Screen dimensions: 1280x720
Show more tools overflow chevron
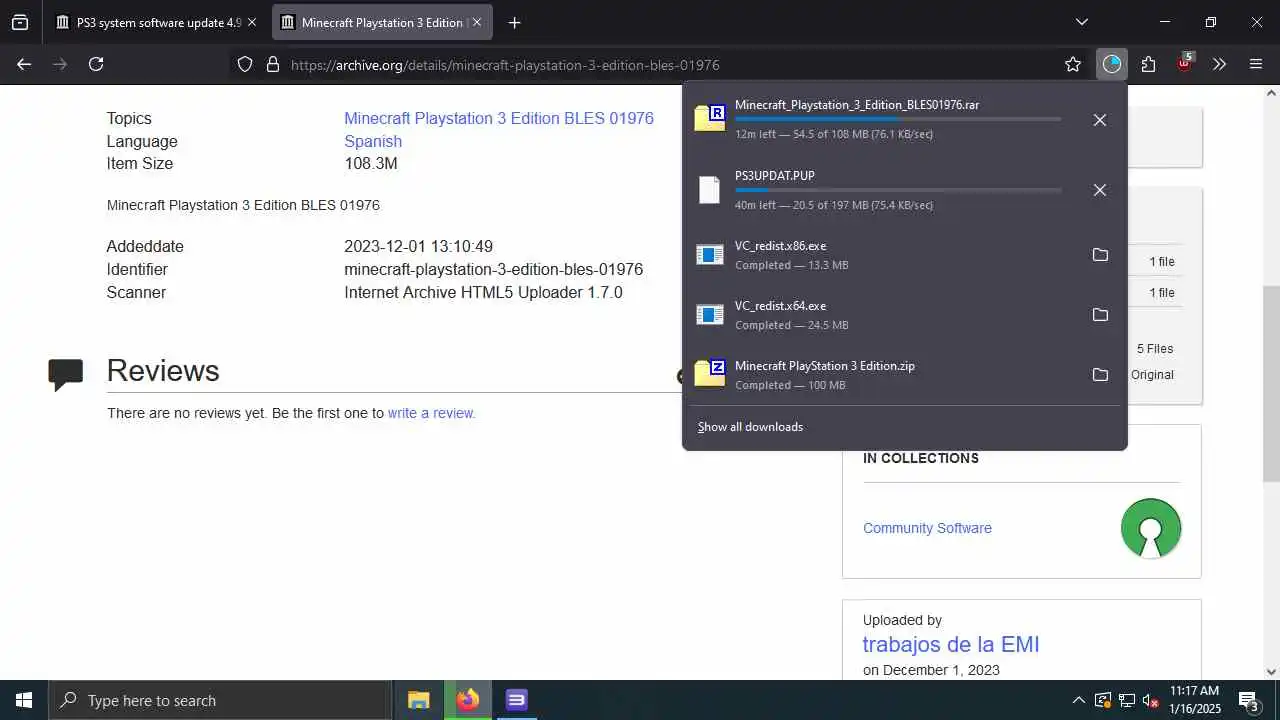(1219, 64)
